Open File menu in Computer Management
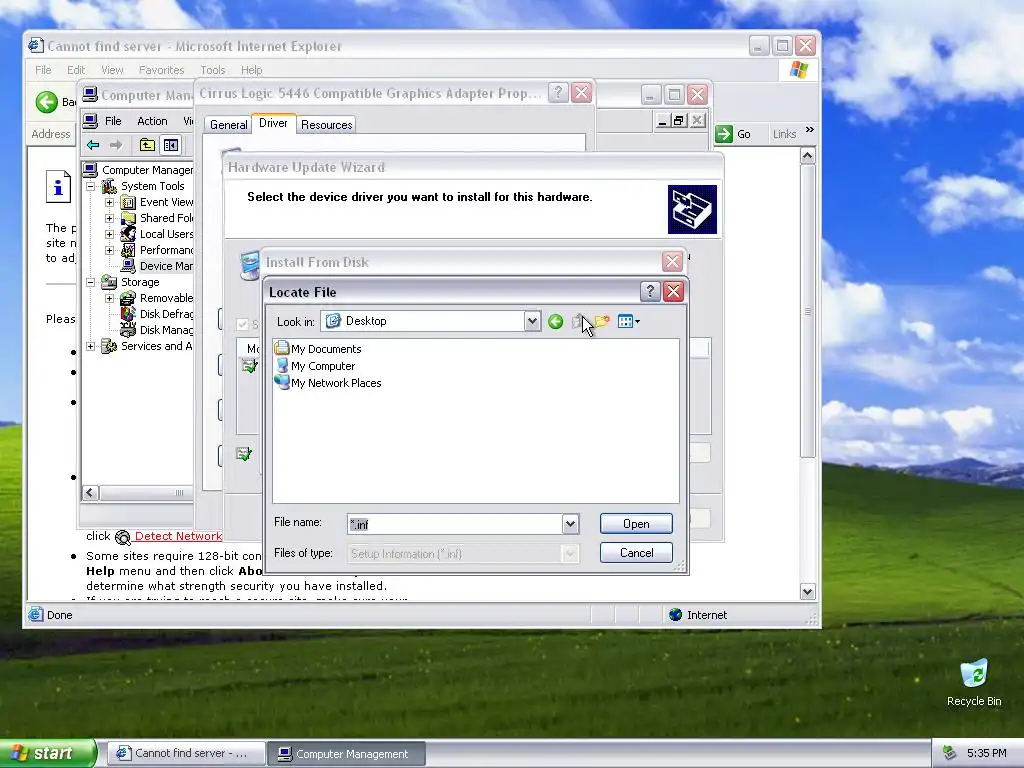 [x=113, y=121]
